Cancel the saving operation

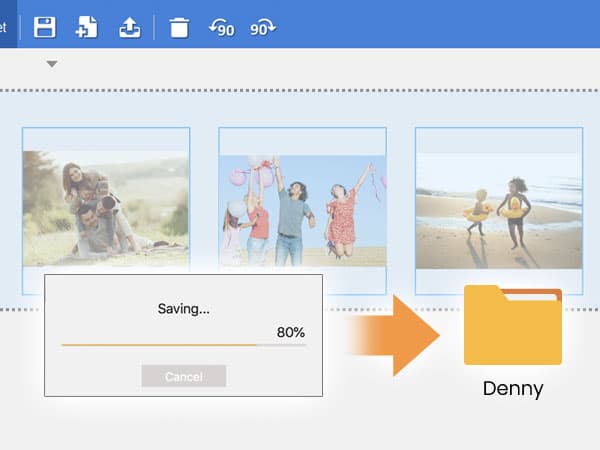pyautogui.click(x=183, y=376)
